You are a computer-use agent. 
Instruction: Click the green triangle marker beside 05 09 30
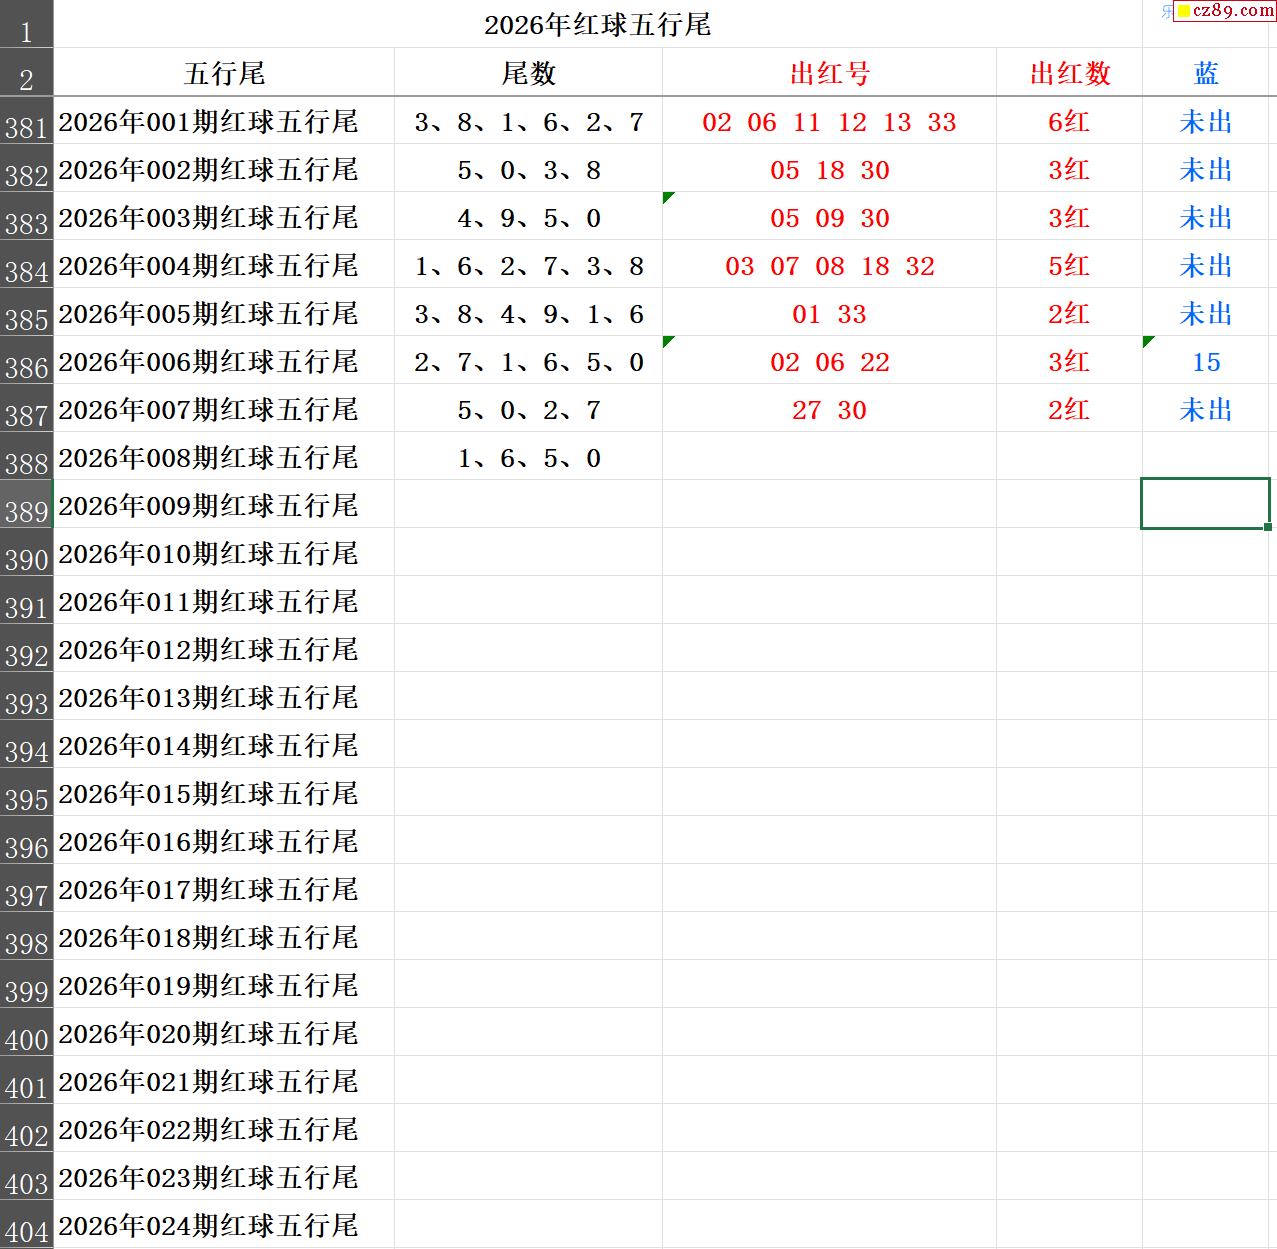coord(668,197)
